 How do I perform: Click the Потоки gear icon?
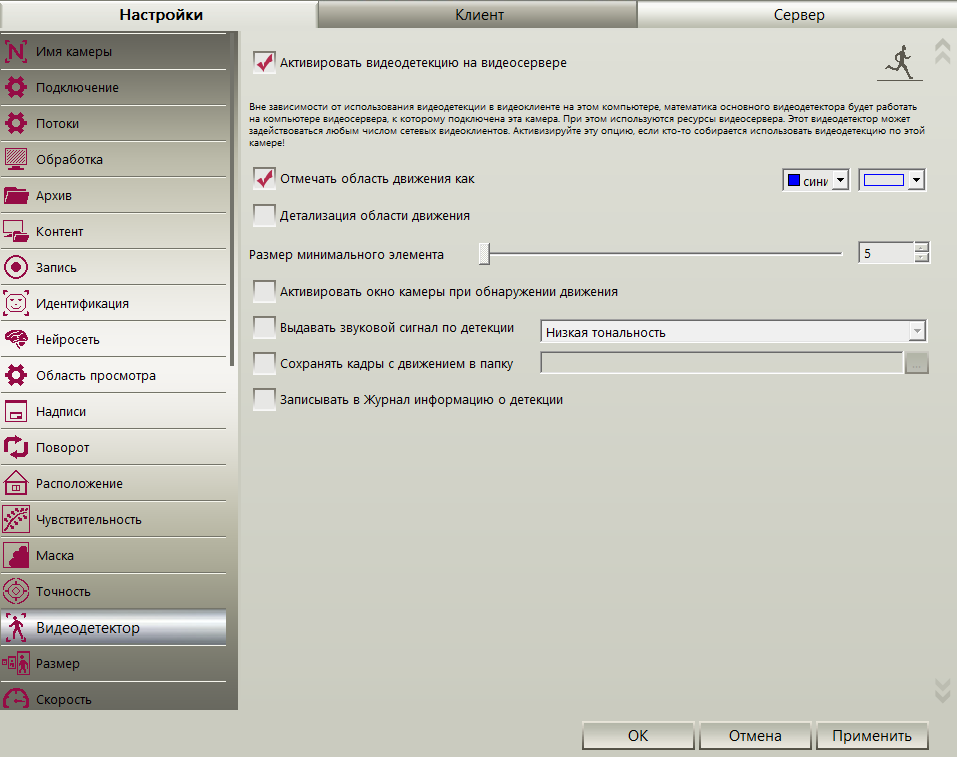click(x=16, y=123)
